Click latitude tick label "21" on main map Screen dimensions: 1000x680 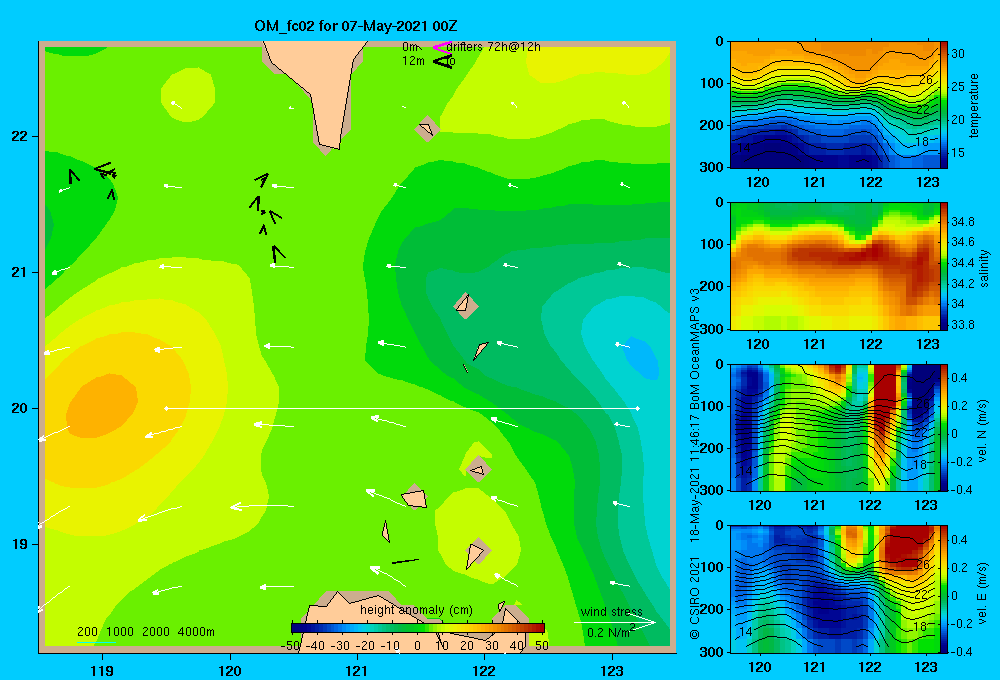point(19,272)
